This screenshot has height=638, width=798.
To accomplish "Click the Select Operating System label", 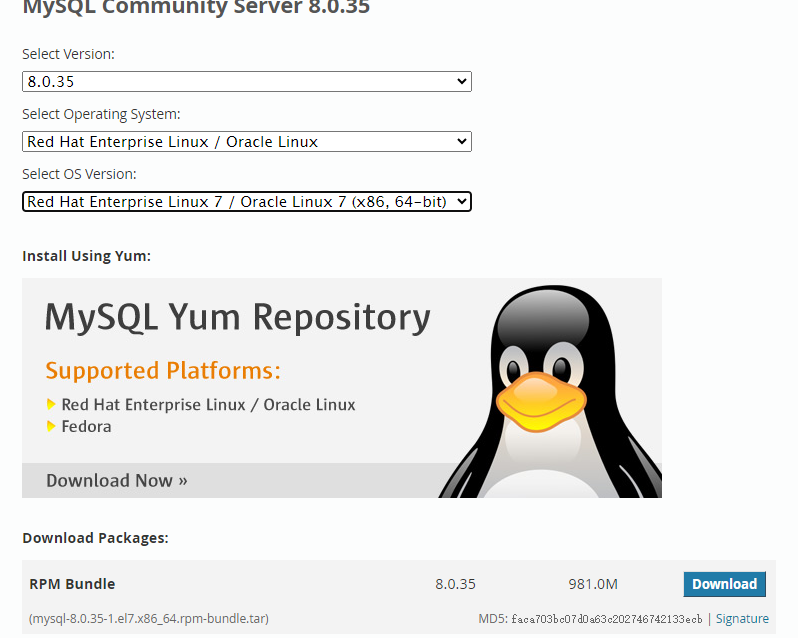I will 101,114.
